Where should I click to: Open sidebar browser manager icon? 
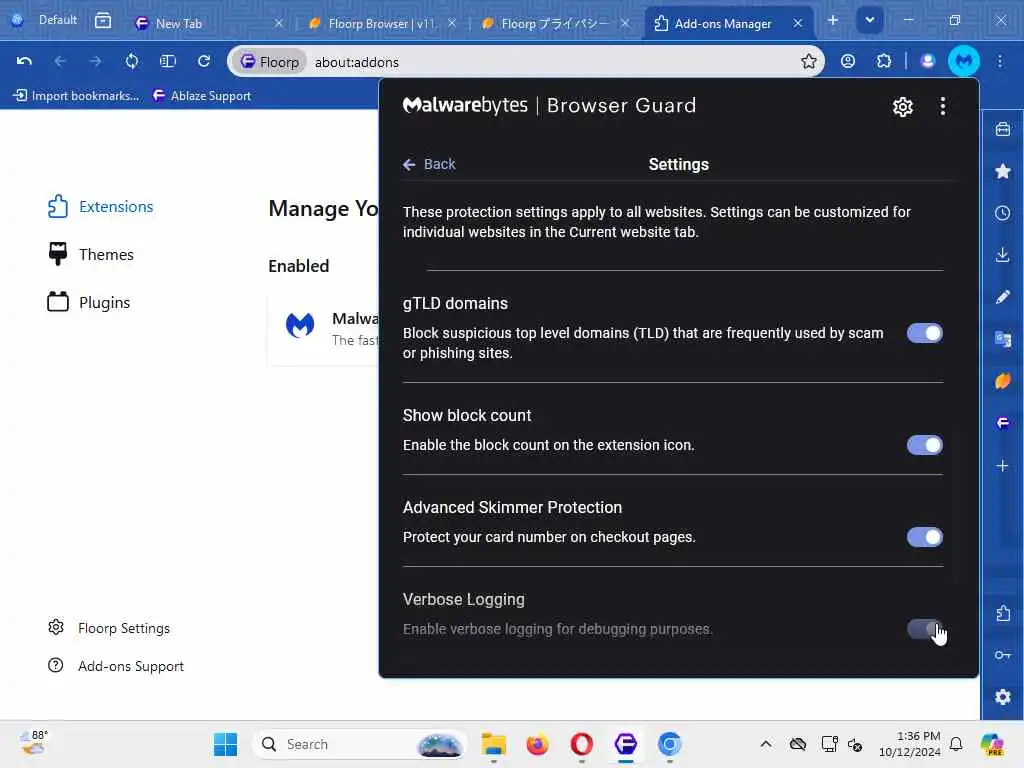1002,129
